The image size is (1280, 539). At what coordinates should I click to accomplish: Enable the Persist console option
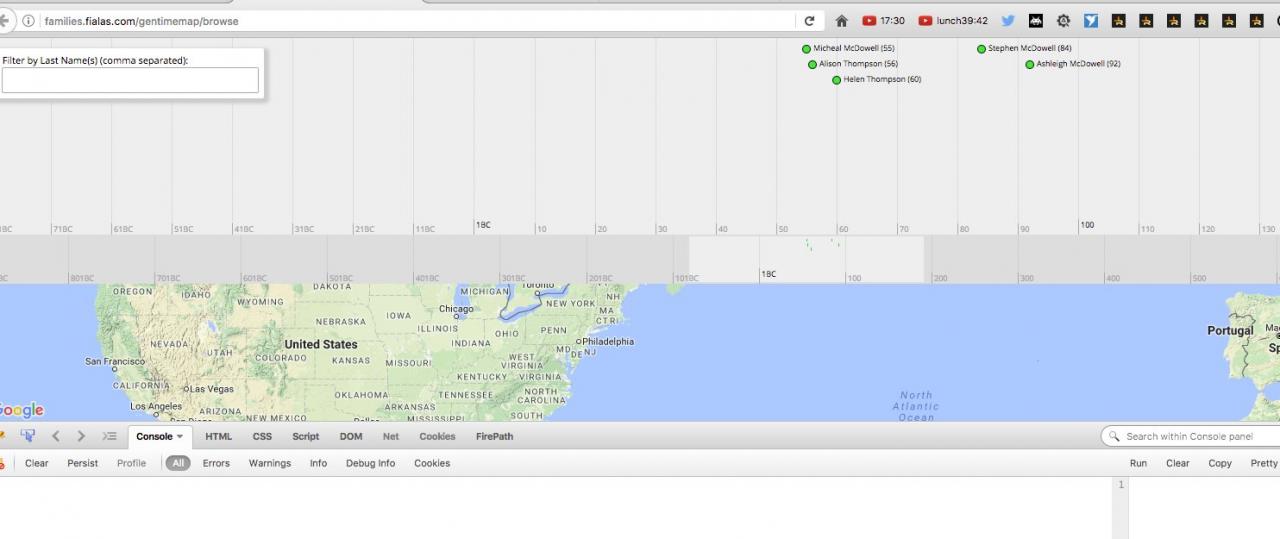coord(82,463)
